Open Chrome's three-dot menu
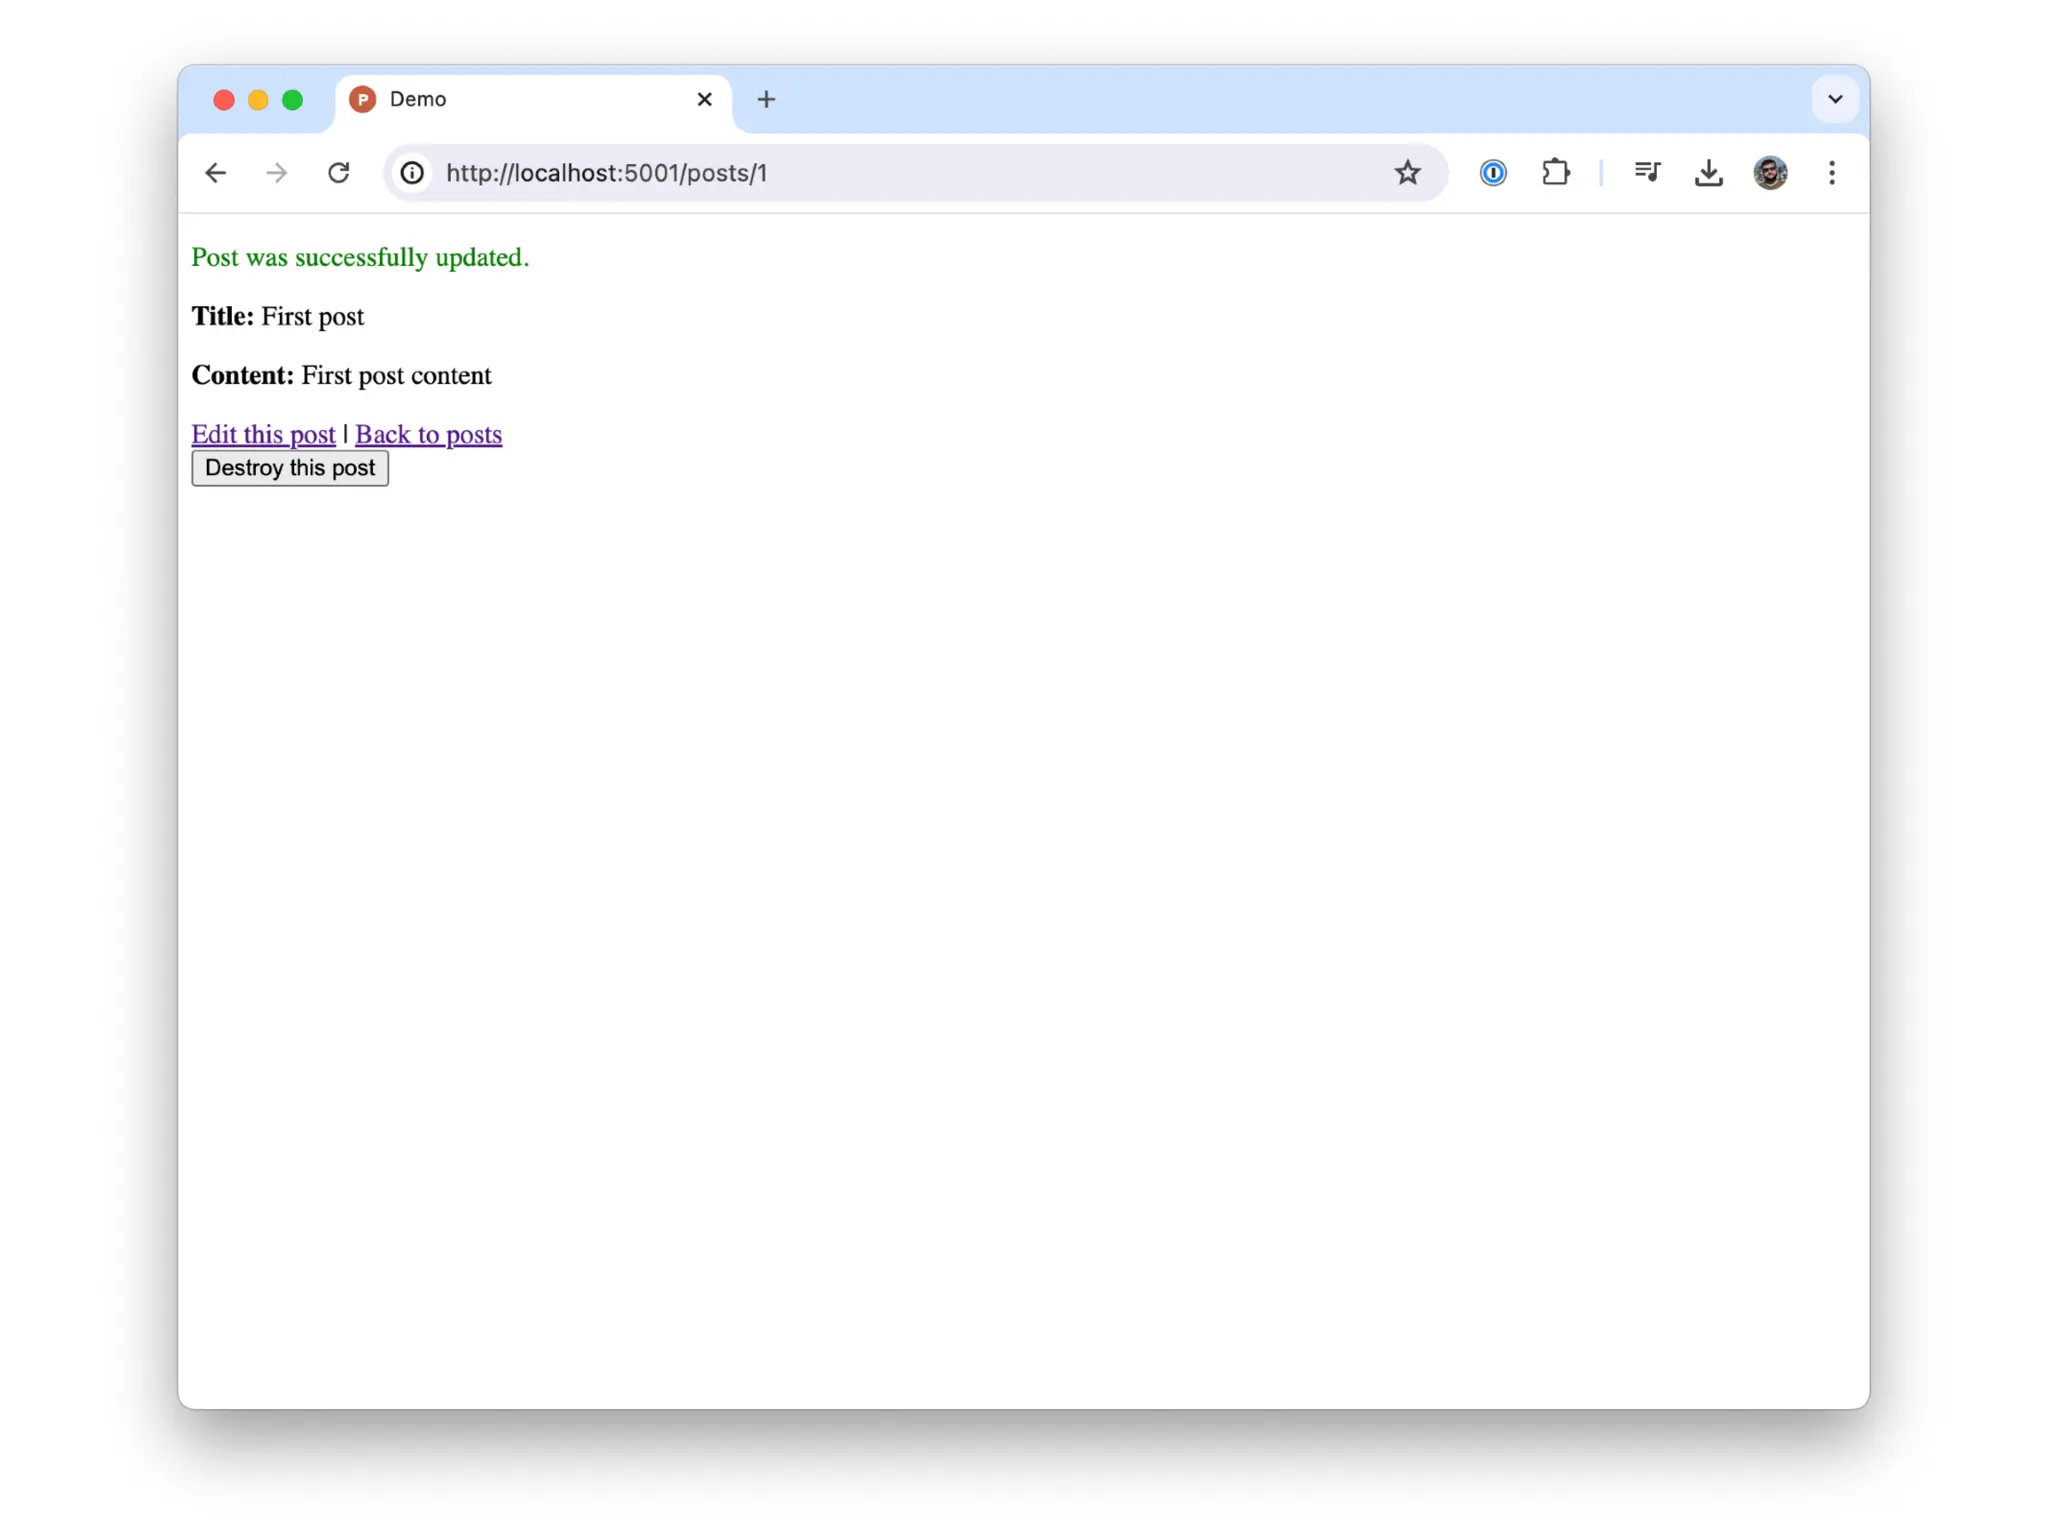Image resolution: width=2048 pixels, height=1536 pixels. (1831, 173)
